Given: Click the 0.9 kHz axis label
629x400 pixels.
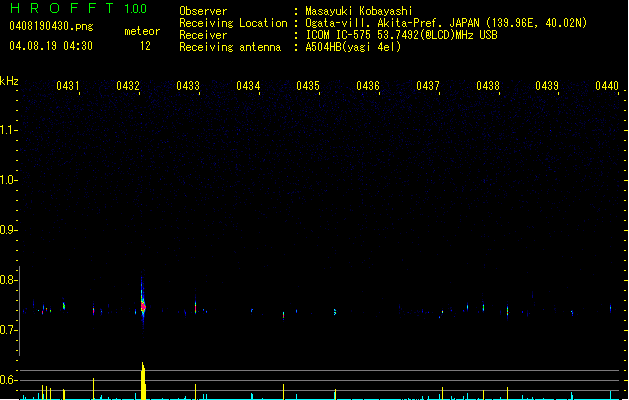Looking at the screenshot, I should 8,230.
